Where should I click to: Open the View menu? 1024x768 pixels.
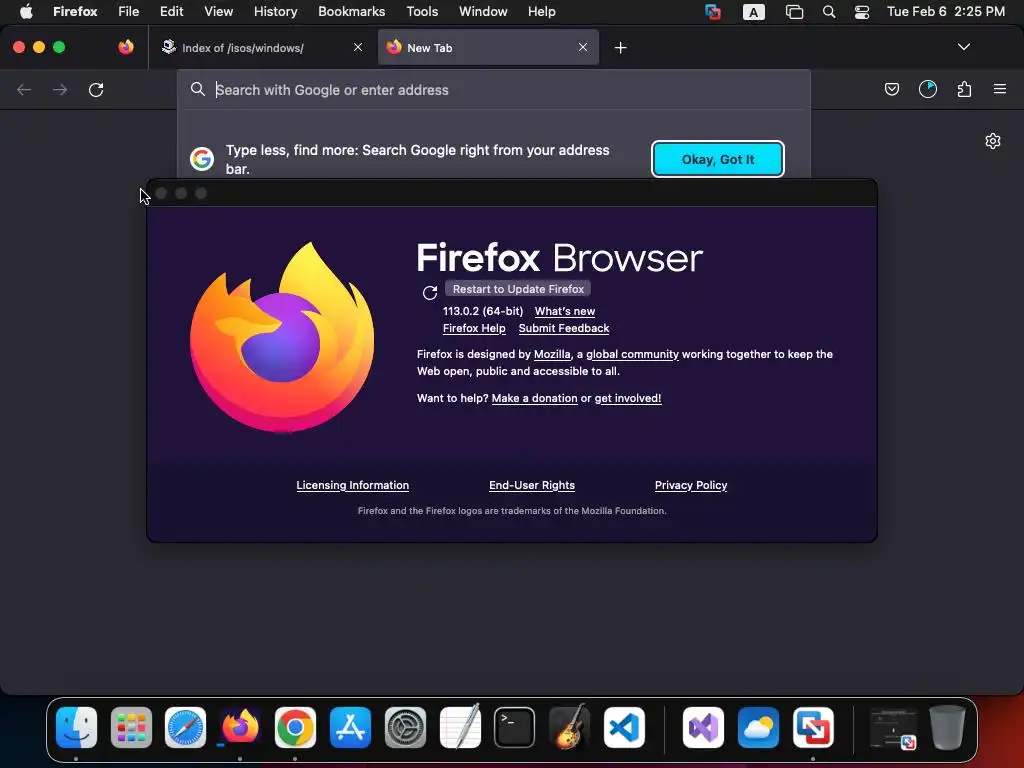tap(218, 12)
